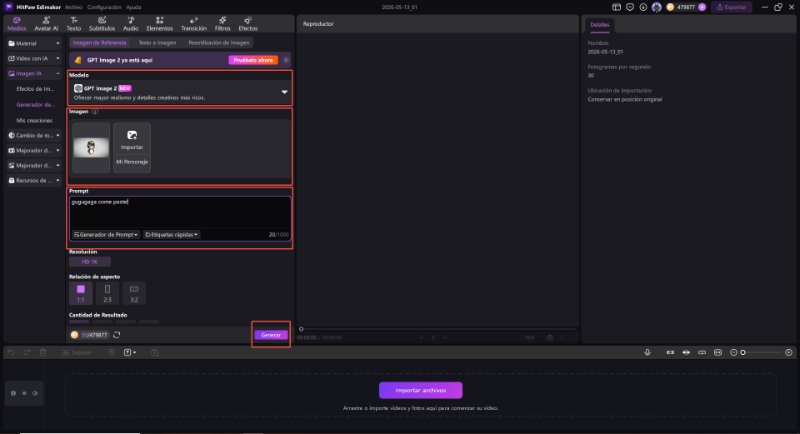Toggle the track mute speaker icon

pyautogui.click(x=35, y=393)
